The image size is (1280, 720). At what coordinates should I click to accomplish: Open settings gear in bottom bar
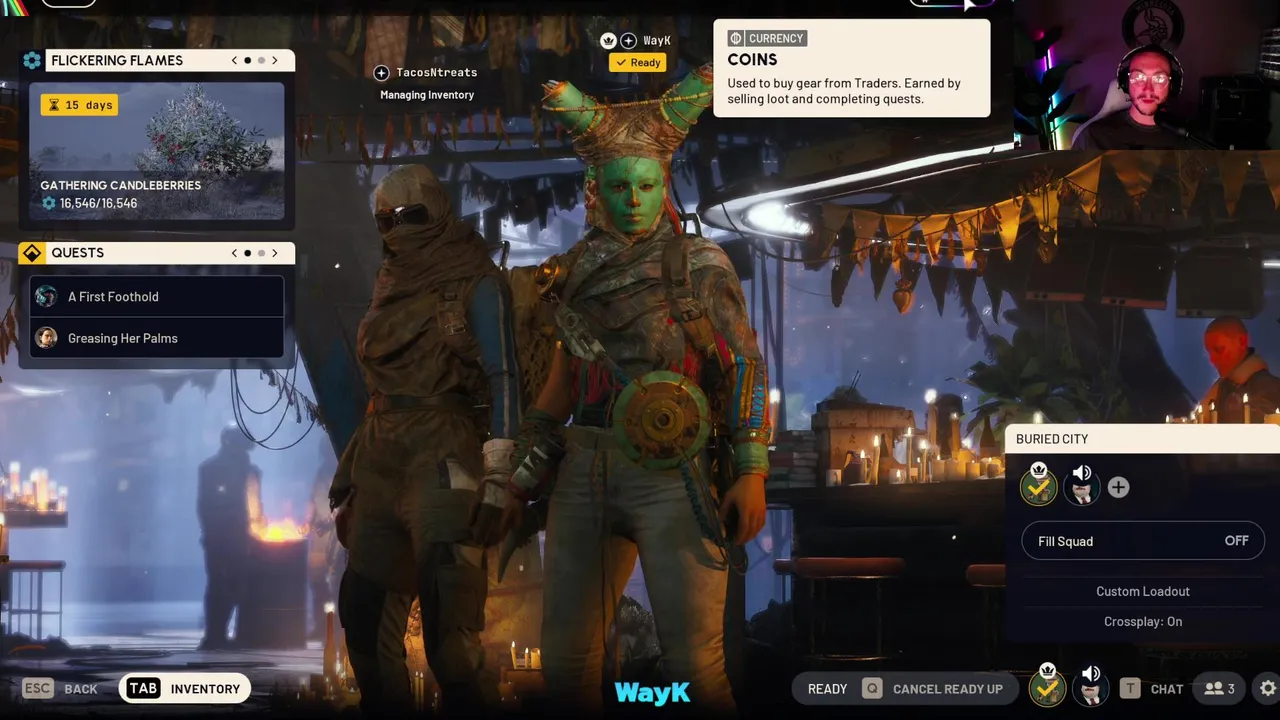tap(1268, 688)
